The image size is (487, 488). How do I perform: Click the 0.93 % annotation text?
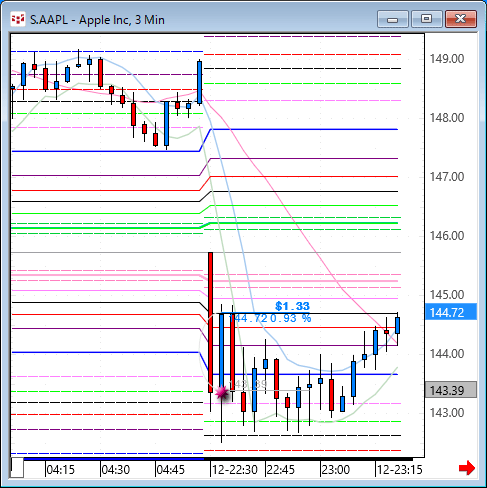291,318
